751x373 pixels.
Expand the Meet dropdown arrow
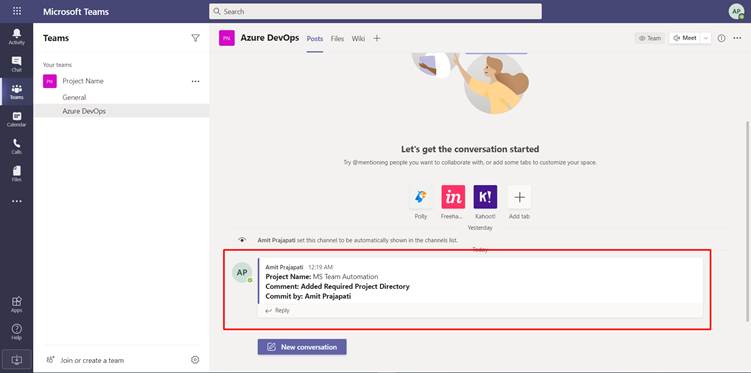(x=706, y=38)
